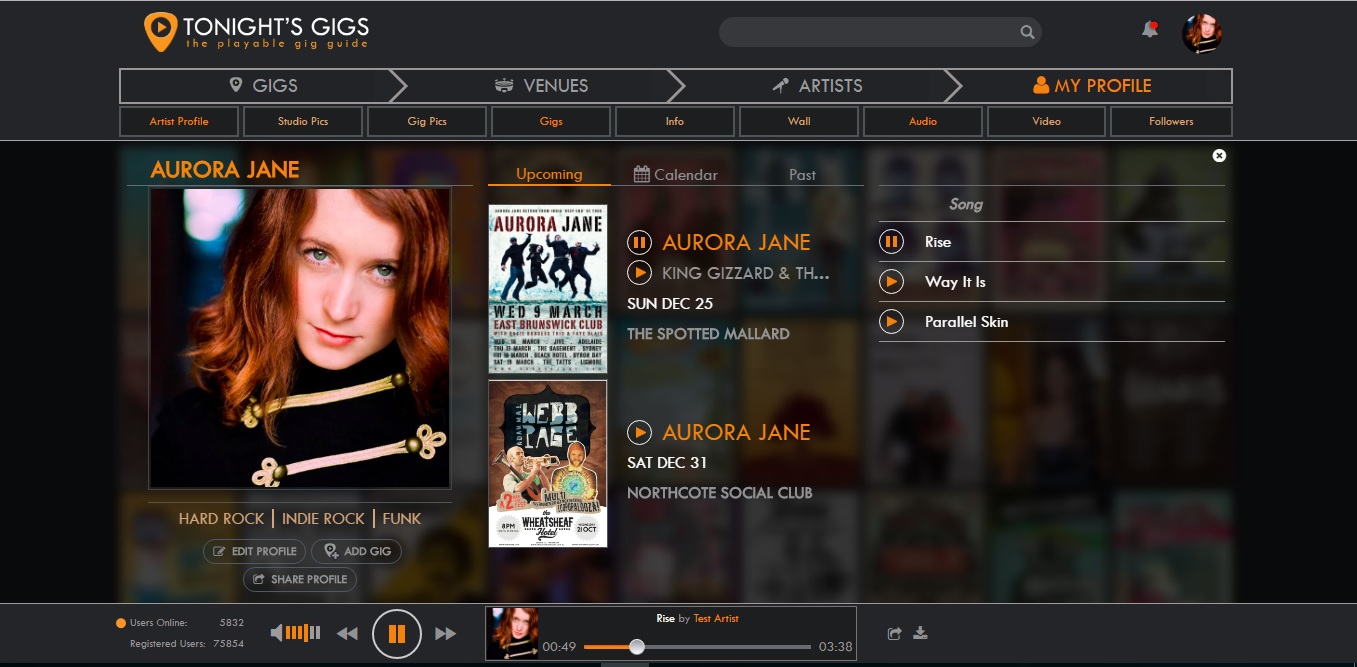Click the Aurora Jane profile photo
The width and height of the screenshot is (1357, 667).
(x=300, y=338)
